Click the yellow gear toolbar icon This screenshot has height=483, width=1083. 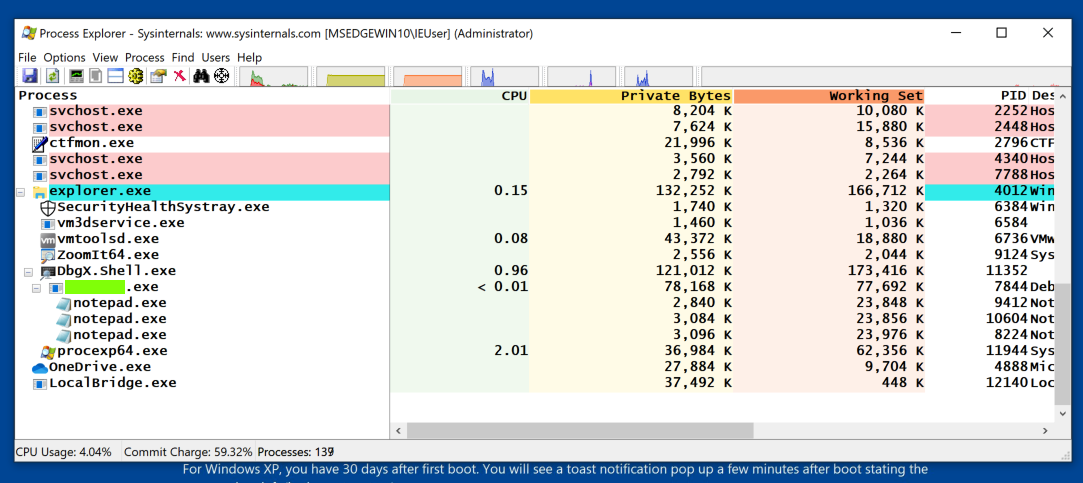[x=136, y=76]
